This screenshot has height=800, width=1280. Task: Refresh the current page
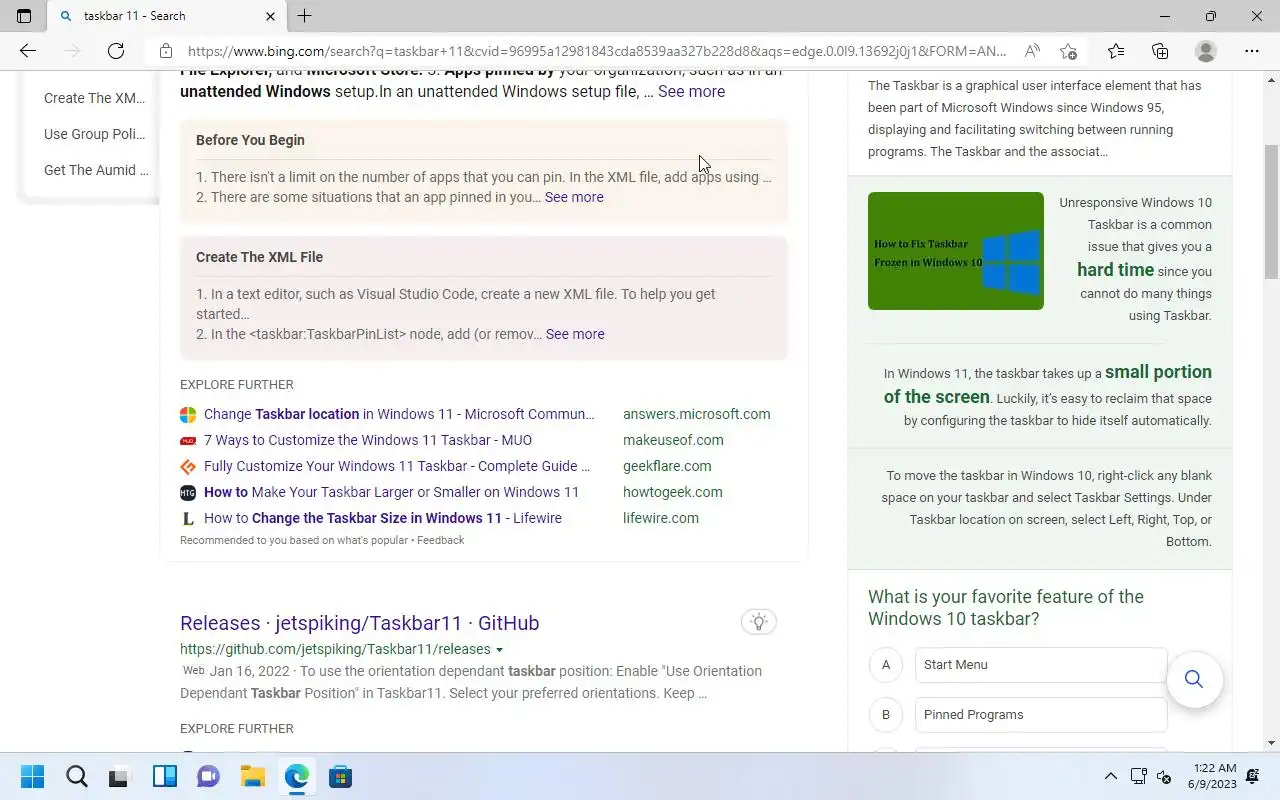click(116, 51)
